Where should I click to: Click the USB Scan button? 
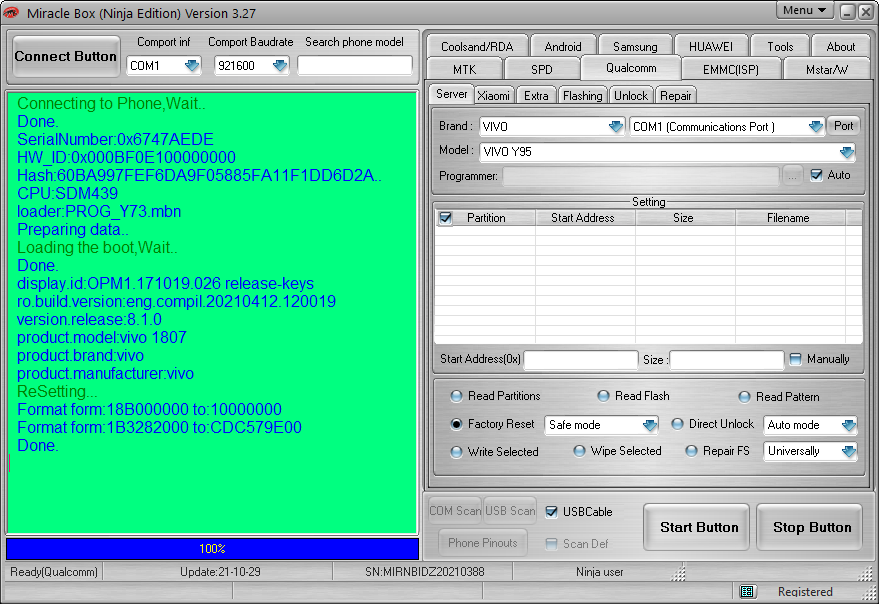click(x=510, y=511)
